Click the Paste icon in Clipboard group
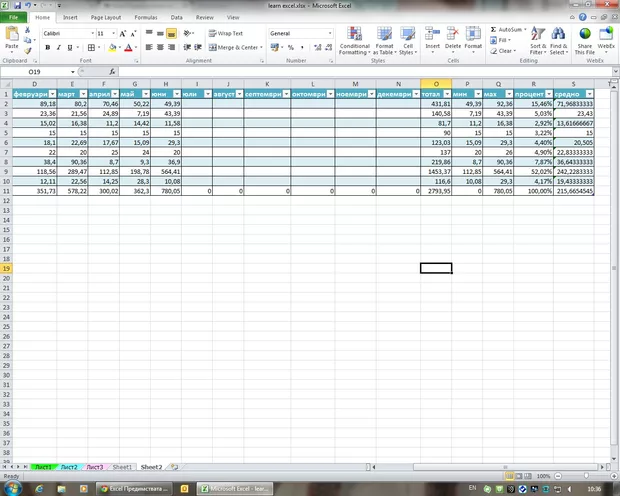Image resolution: width=620 pixels, height=496 pixels. tap(12, 38)
